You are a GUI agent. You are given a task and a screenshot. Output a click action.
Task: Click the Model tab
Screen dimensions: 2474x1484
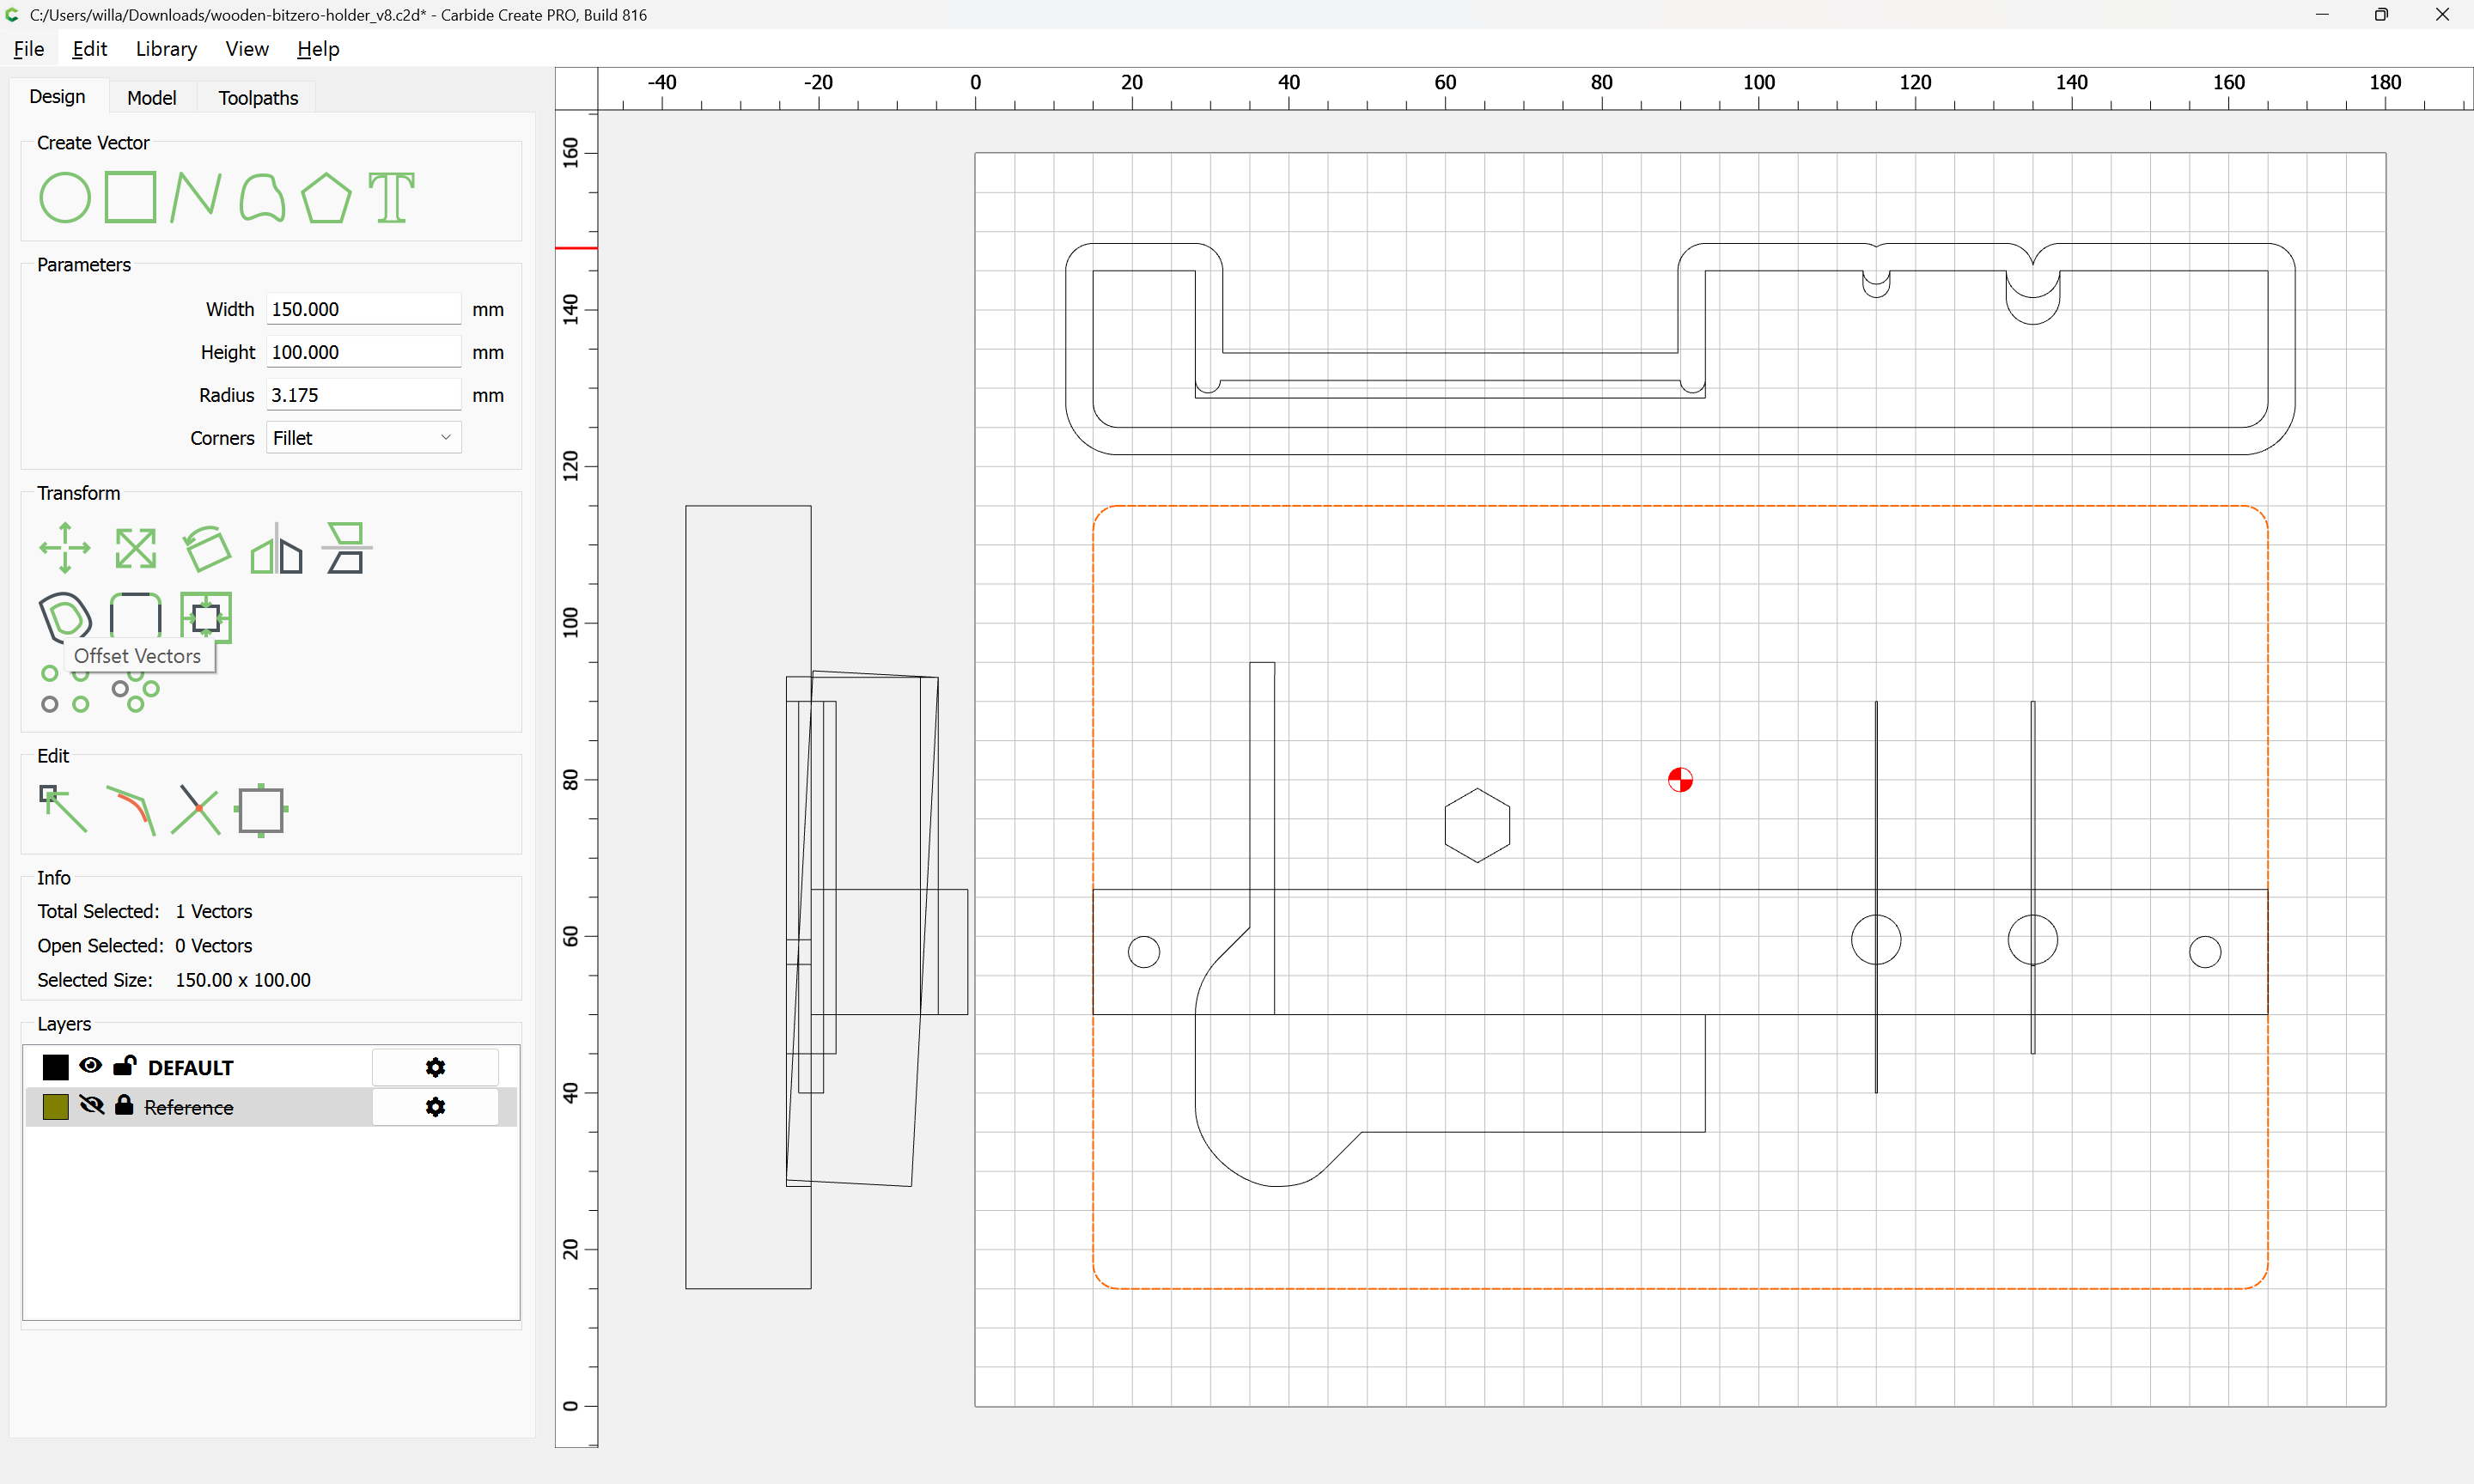[152, 98]
